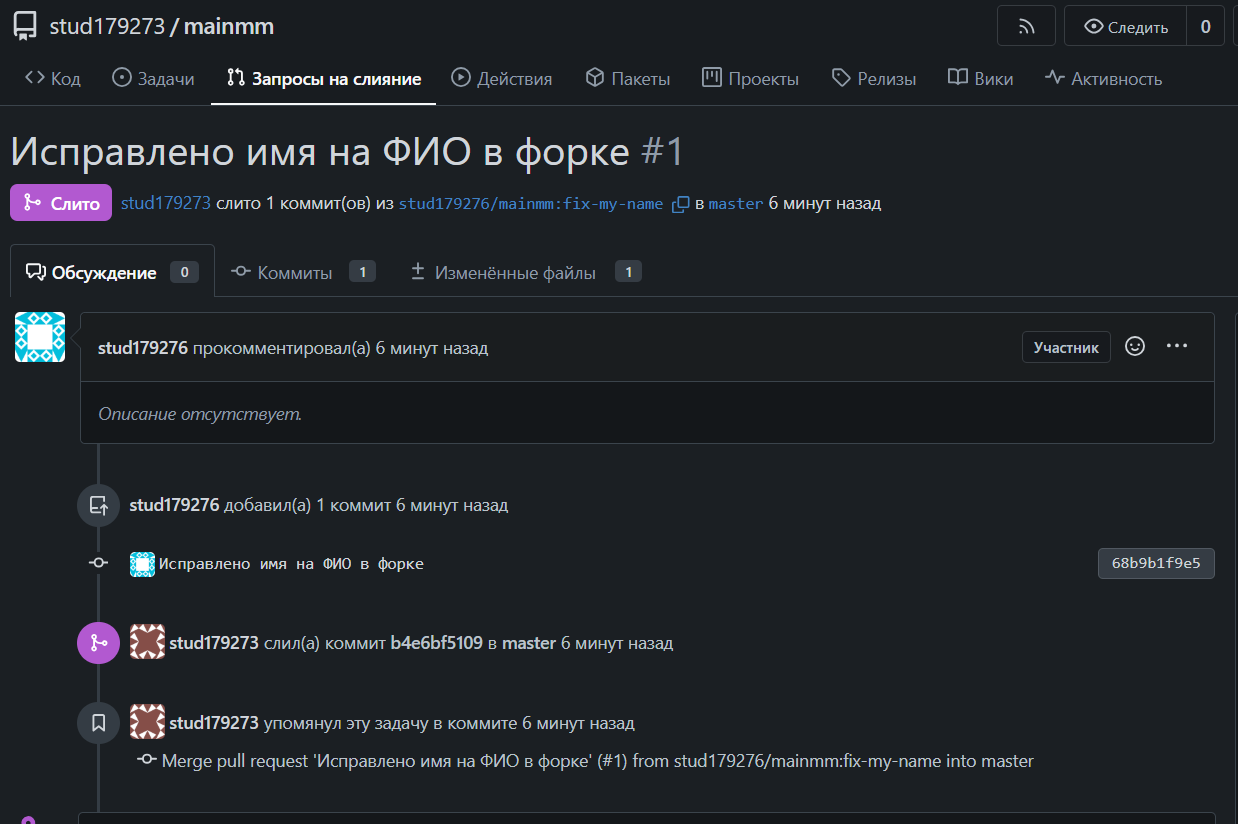Switch to the Задачи tab
Image resolution: width=1238 pixels, height=824 pixels.
click(153, 79)
